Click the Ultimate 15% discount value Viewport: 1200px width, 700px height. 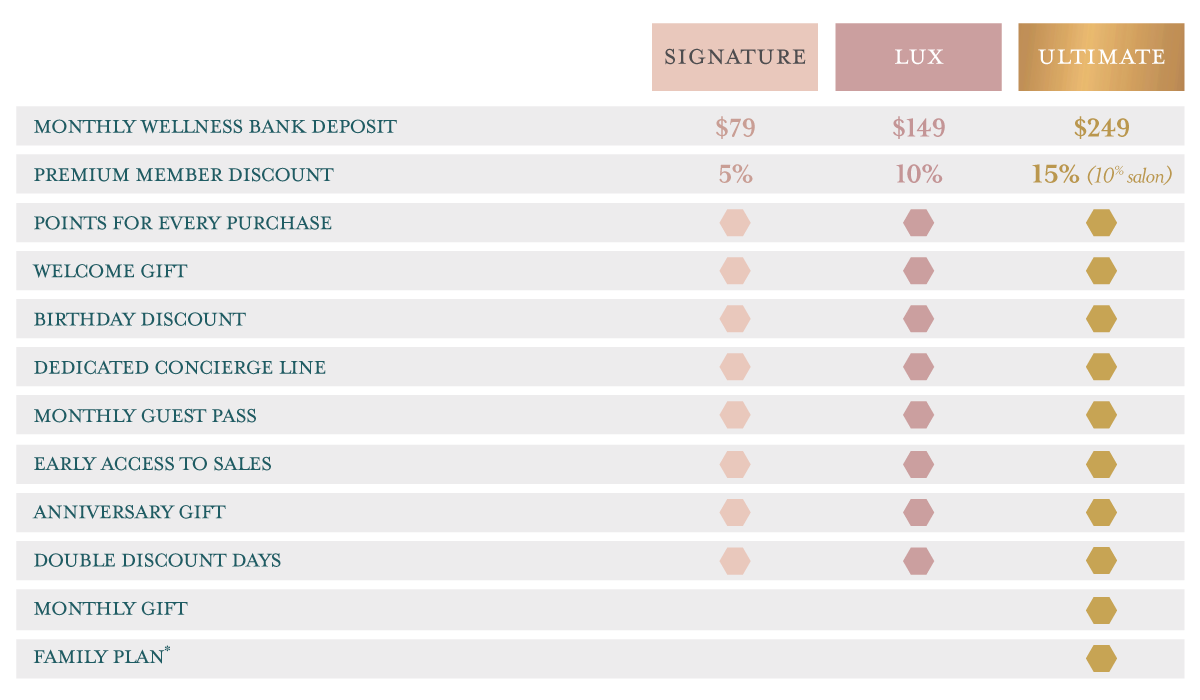(x=1057, y=175)
